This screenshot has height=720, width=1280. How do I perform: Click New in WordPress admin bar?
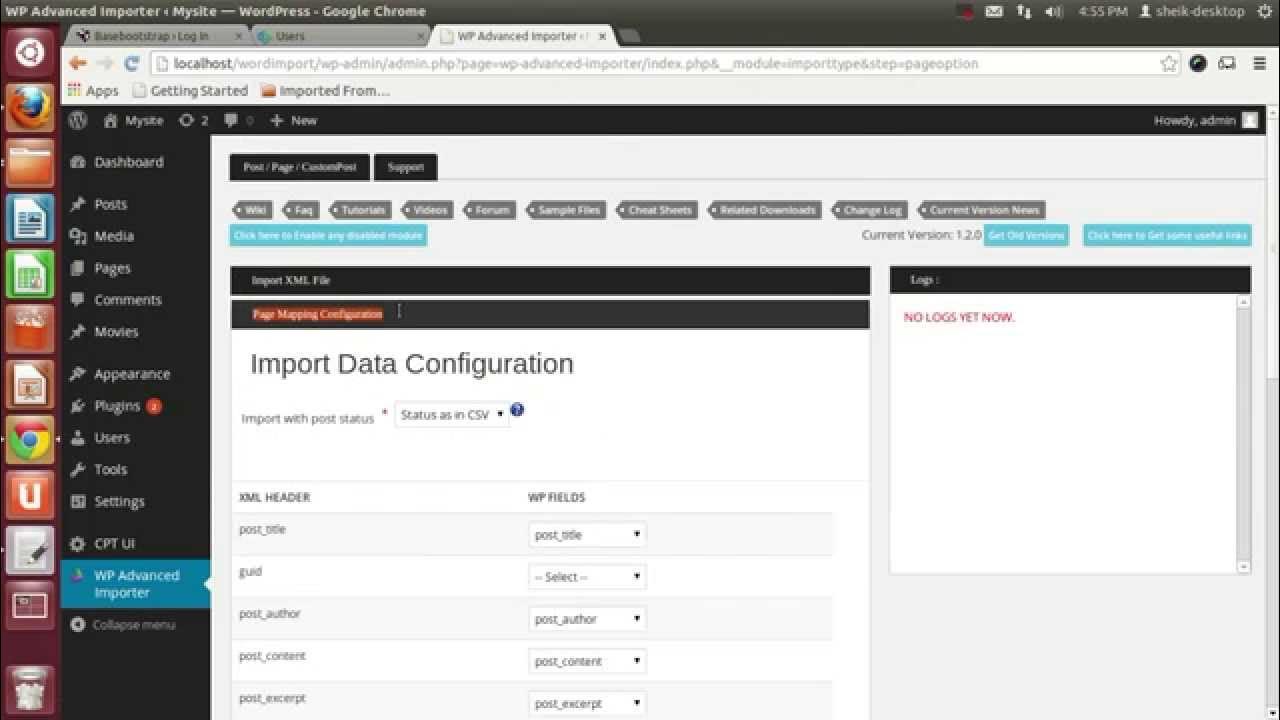pos(293,120)
